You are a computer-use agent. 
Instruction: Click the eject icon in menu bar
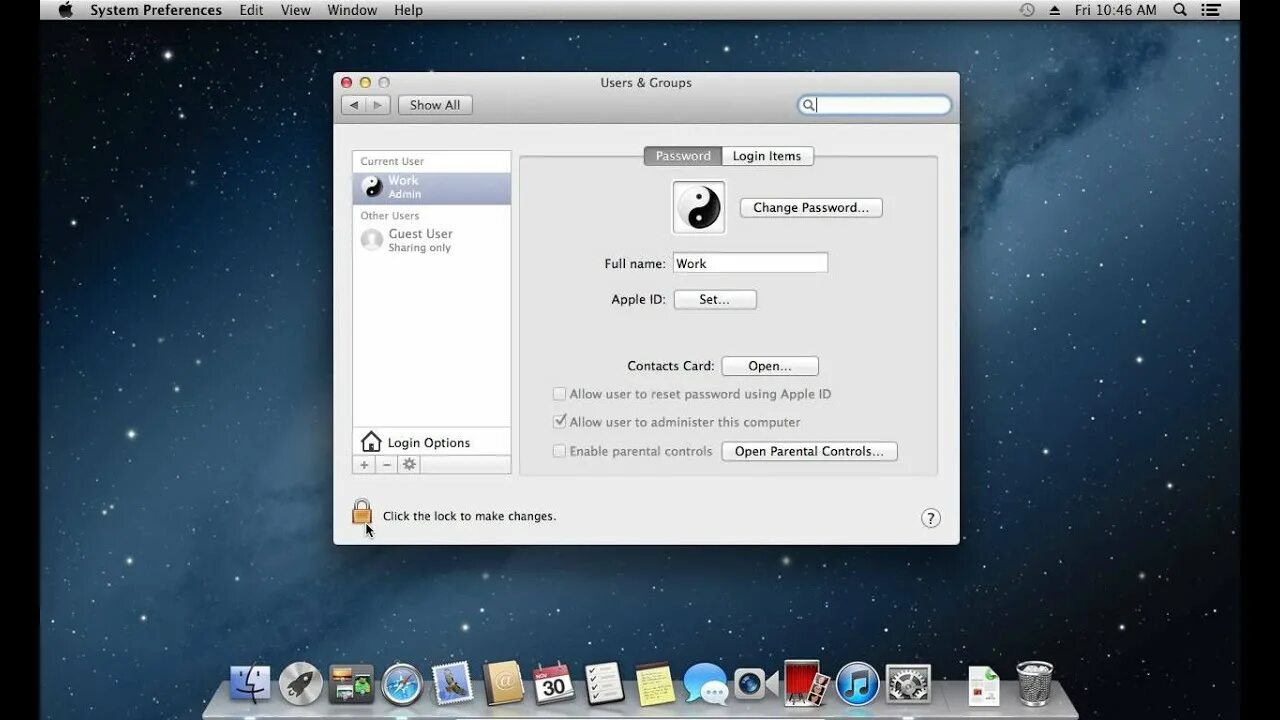(x=1054, y=10)
